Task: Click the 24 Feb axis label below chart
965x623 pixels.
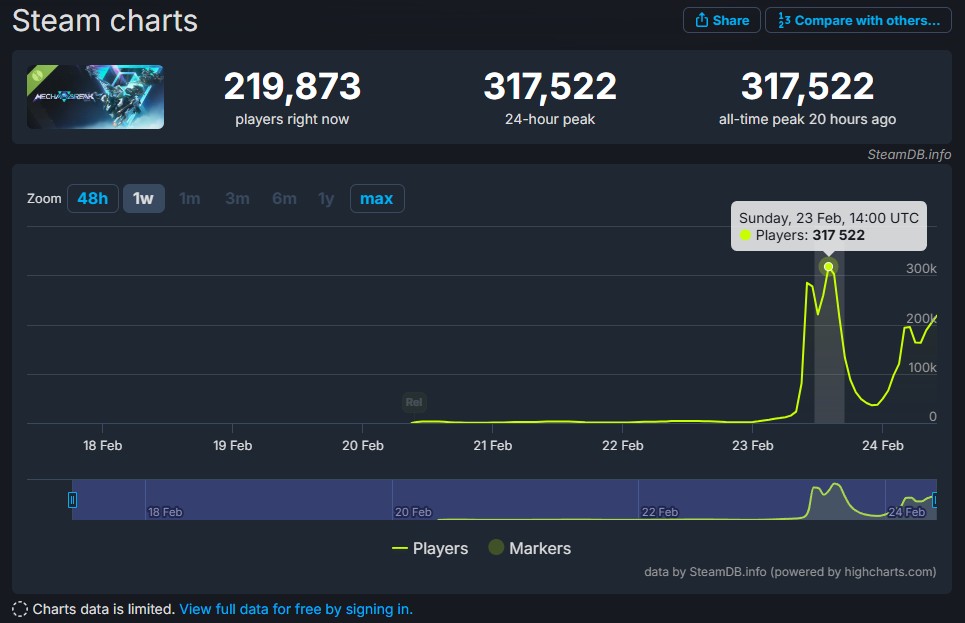Action: click(883, 445)
